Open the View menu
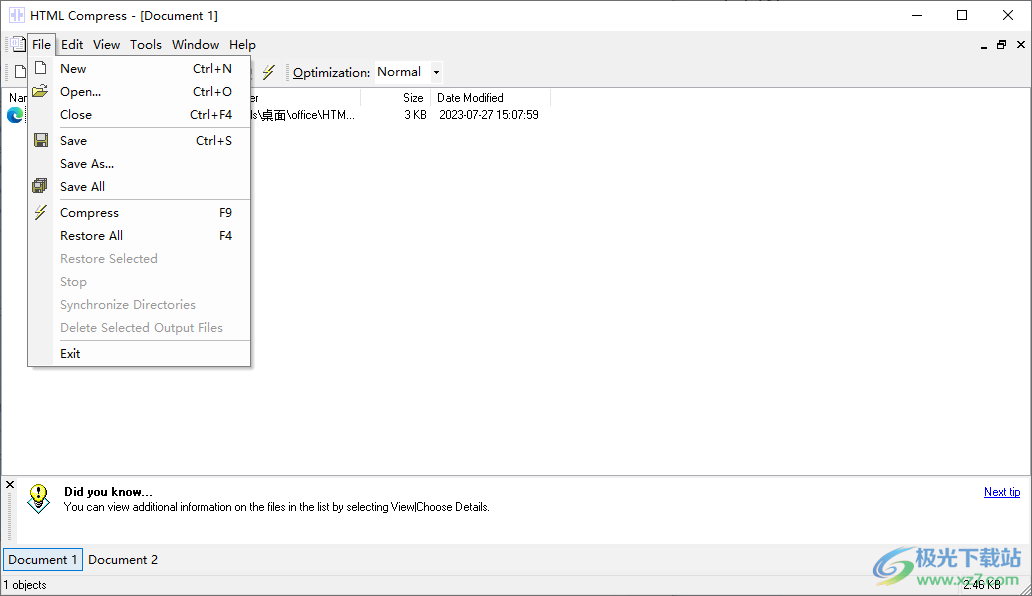1032x596 pixels. [107, 45]
